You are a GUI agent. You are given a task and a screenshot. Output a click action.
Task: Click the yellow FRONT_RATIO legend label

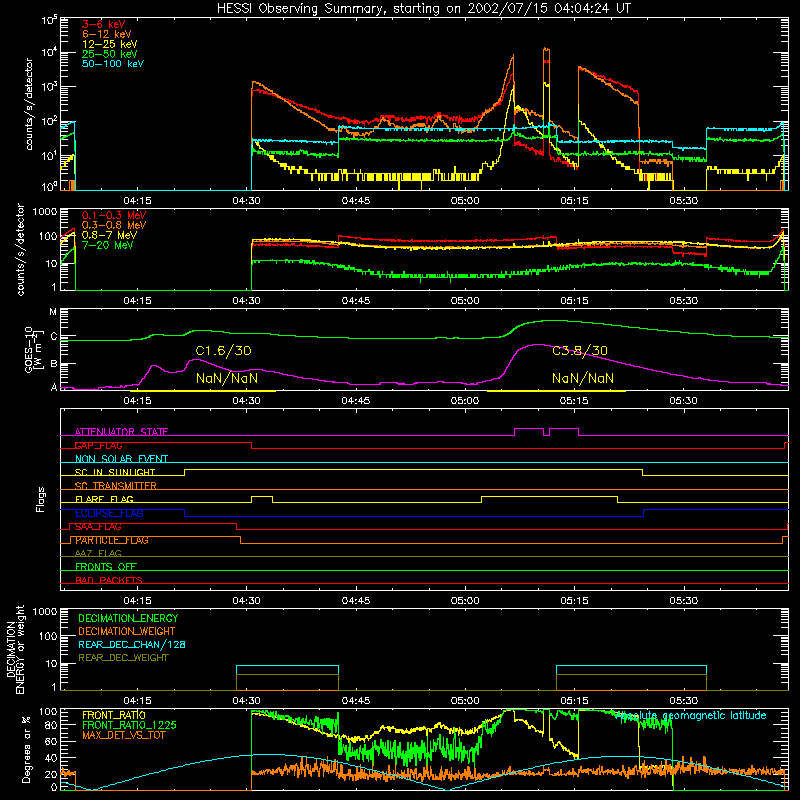(x=113, y=715)
